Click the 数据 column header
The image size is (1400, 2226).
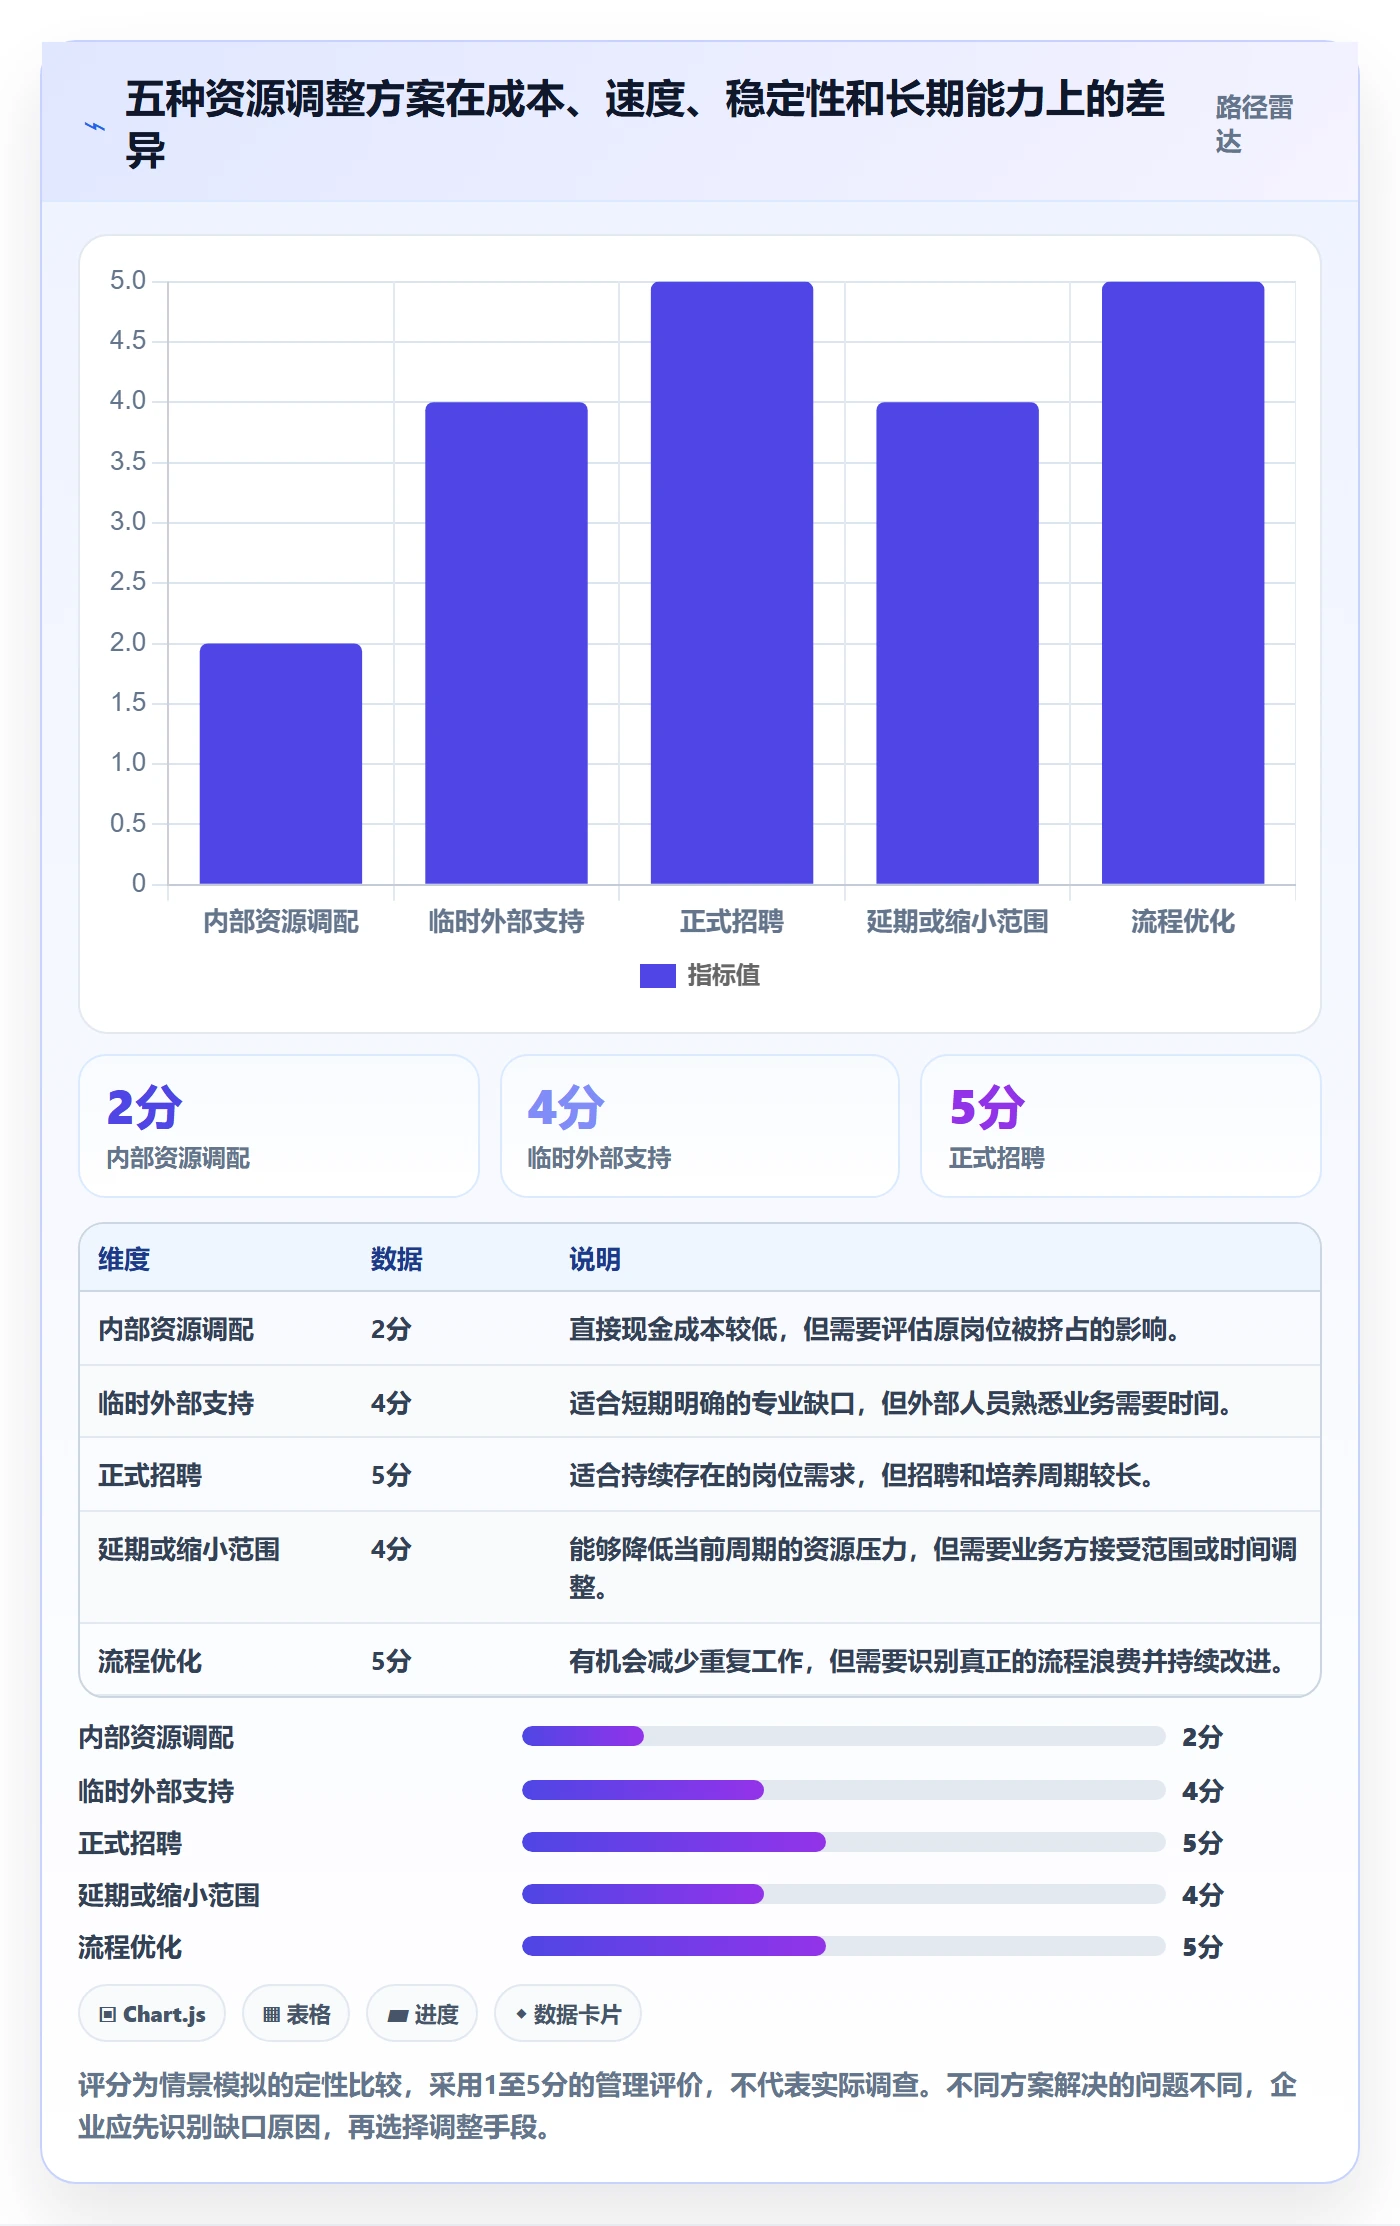click(397, 1259)
